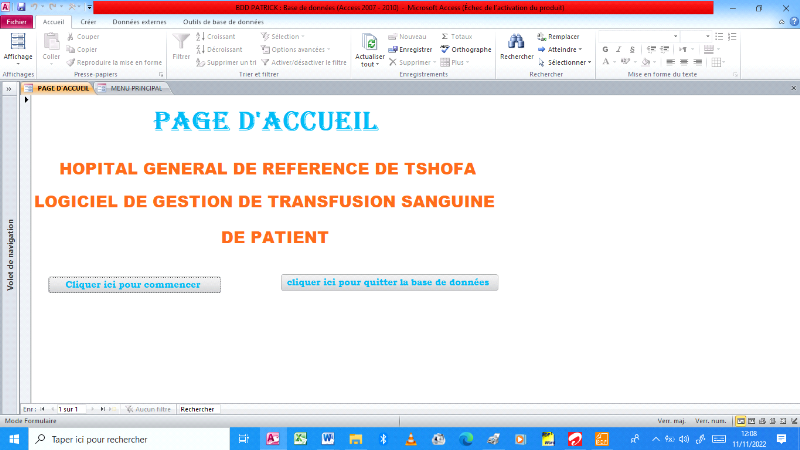Click the Enregistrer record button in ribbon
This screenshot has width=800, height=450.
410,49
